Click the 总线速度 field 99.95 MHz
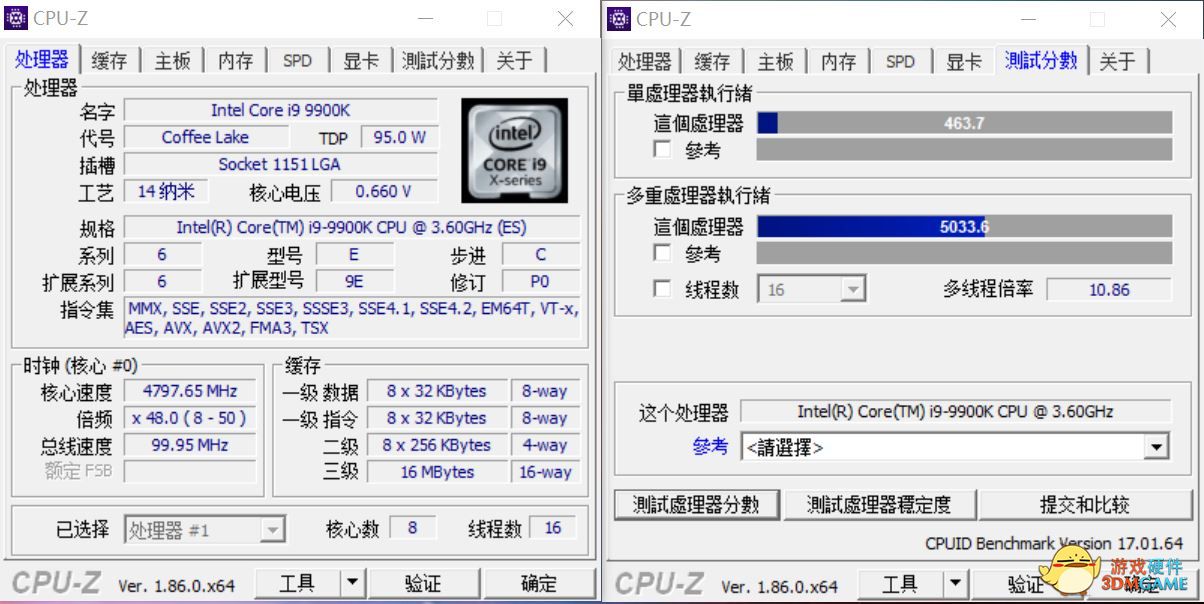1204x604 pixels. [190, 445]
